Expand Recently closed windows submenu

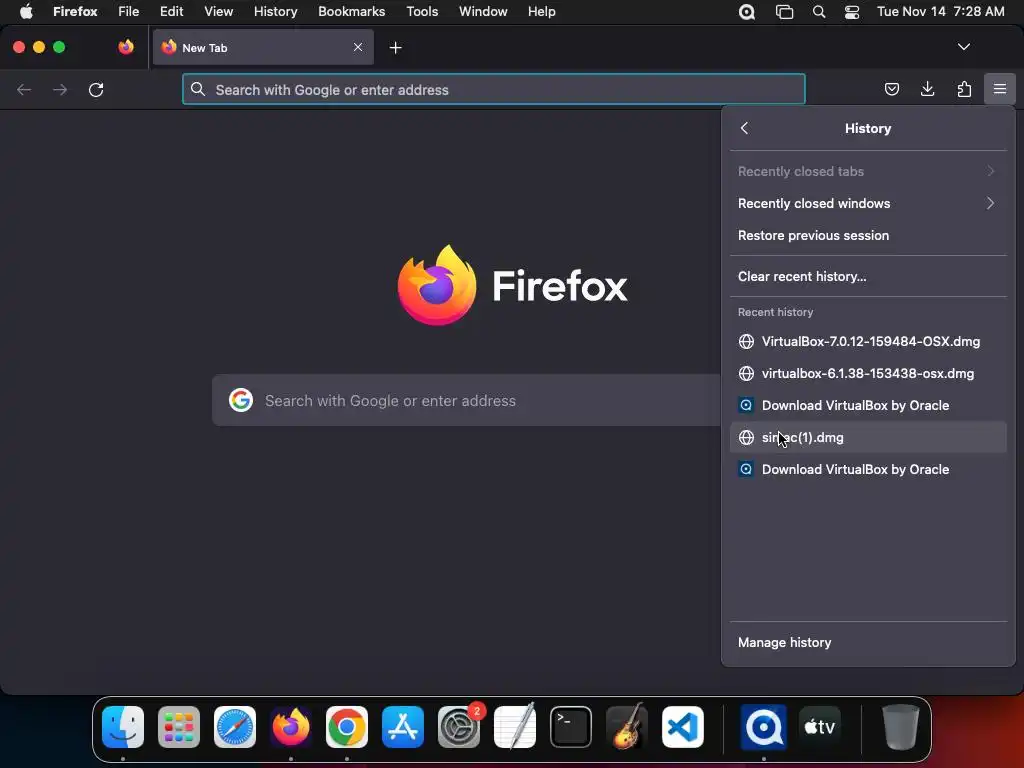pyautogui.click(x=868, y=203)
